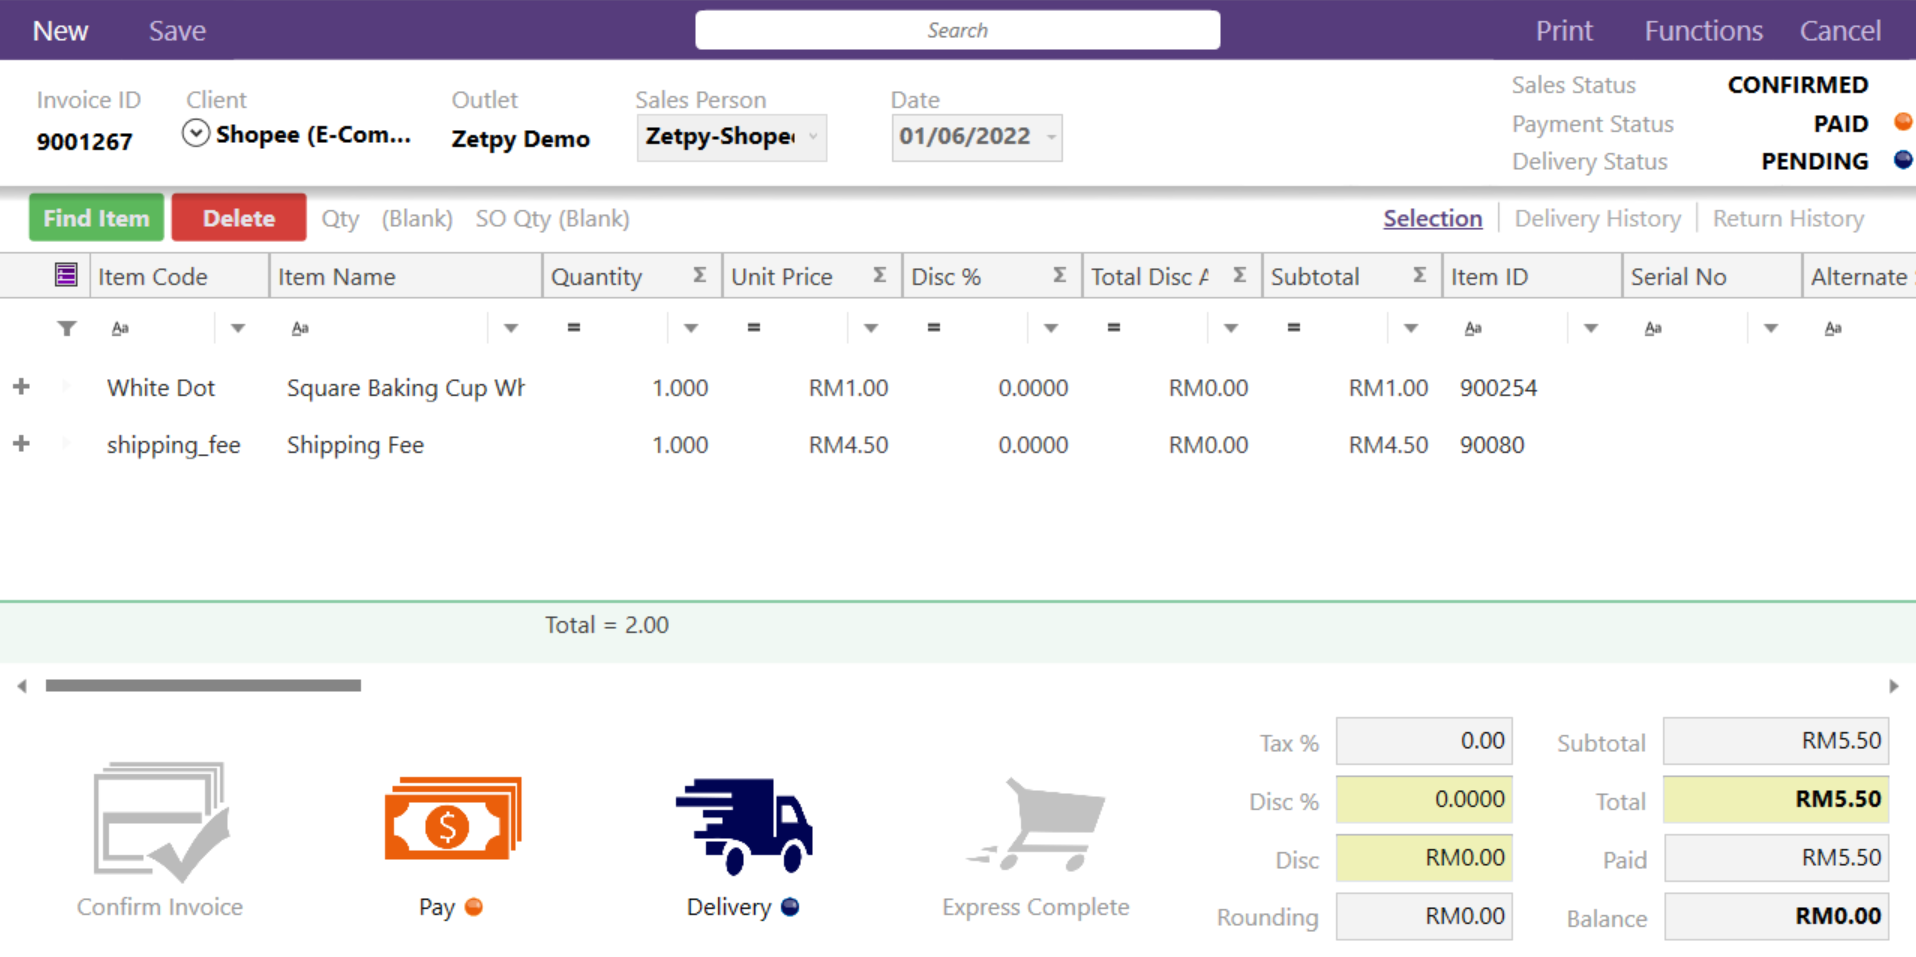Click the blue Delivery truck icon
Viewport: 1916px width, 957px height.
tap(744, 826)
